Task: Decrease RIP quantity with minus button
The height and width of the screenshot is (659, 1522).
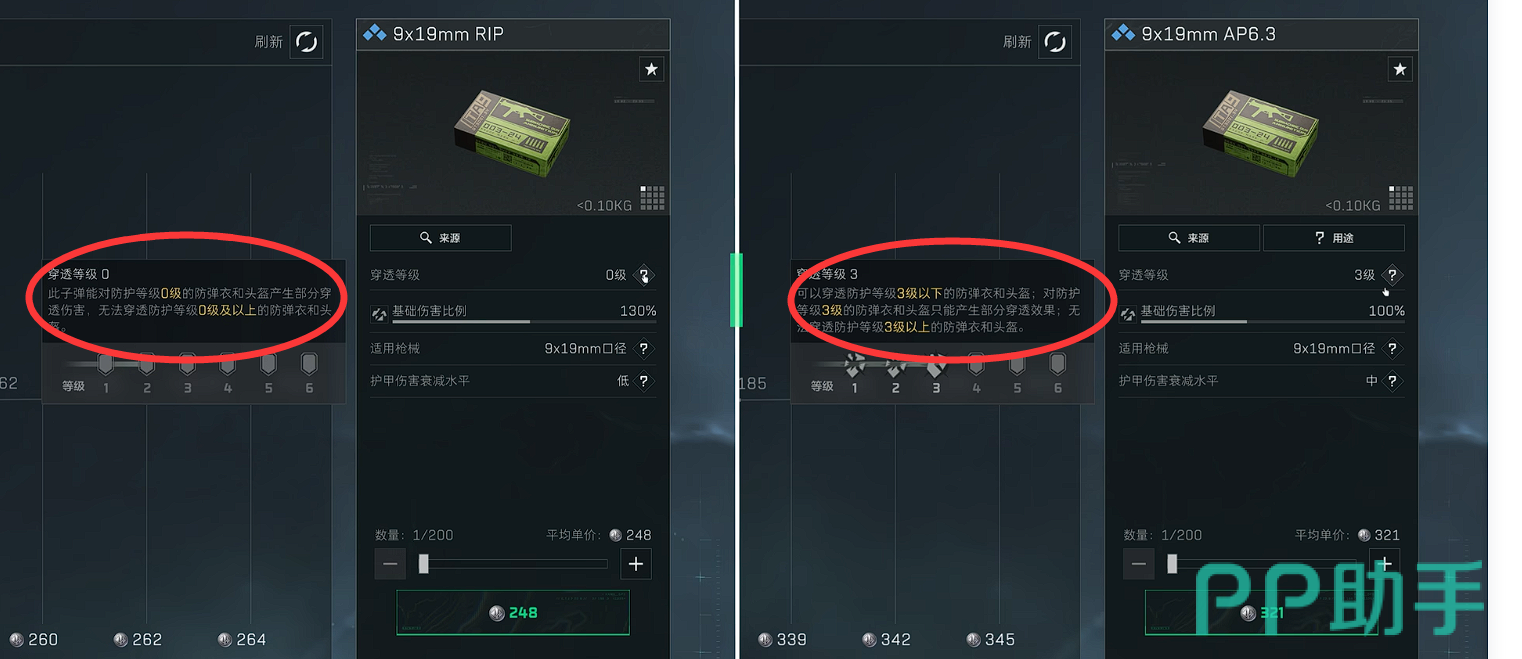Action: [x=391, y=564]
